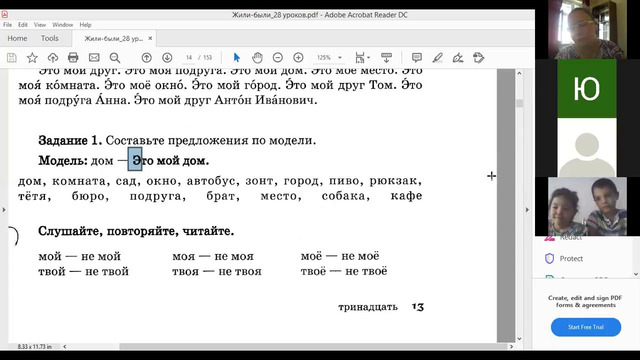Activate the Hand pan tool

[x=257, y=58]
